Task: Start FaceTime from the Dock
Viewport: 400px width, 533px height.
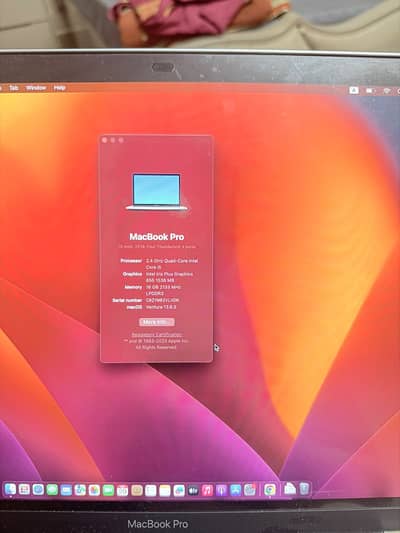Action: (108, 490)
